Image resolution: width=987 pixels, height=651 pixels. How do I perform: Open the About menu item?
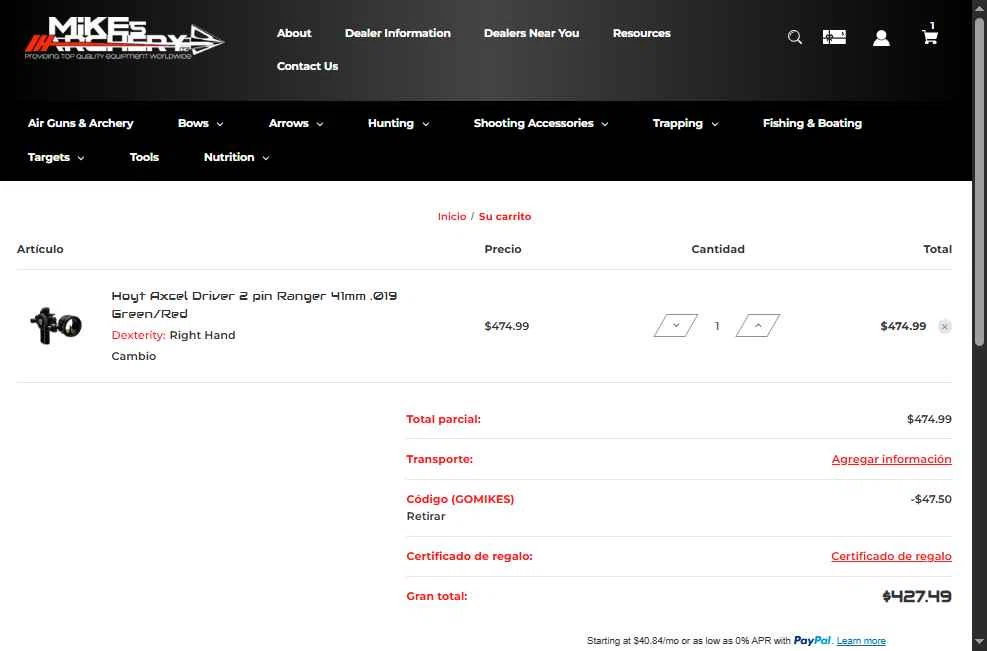(294, 33)
